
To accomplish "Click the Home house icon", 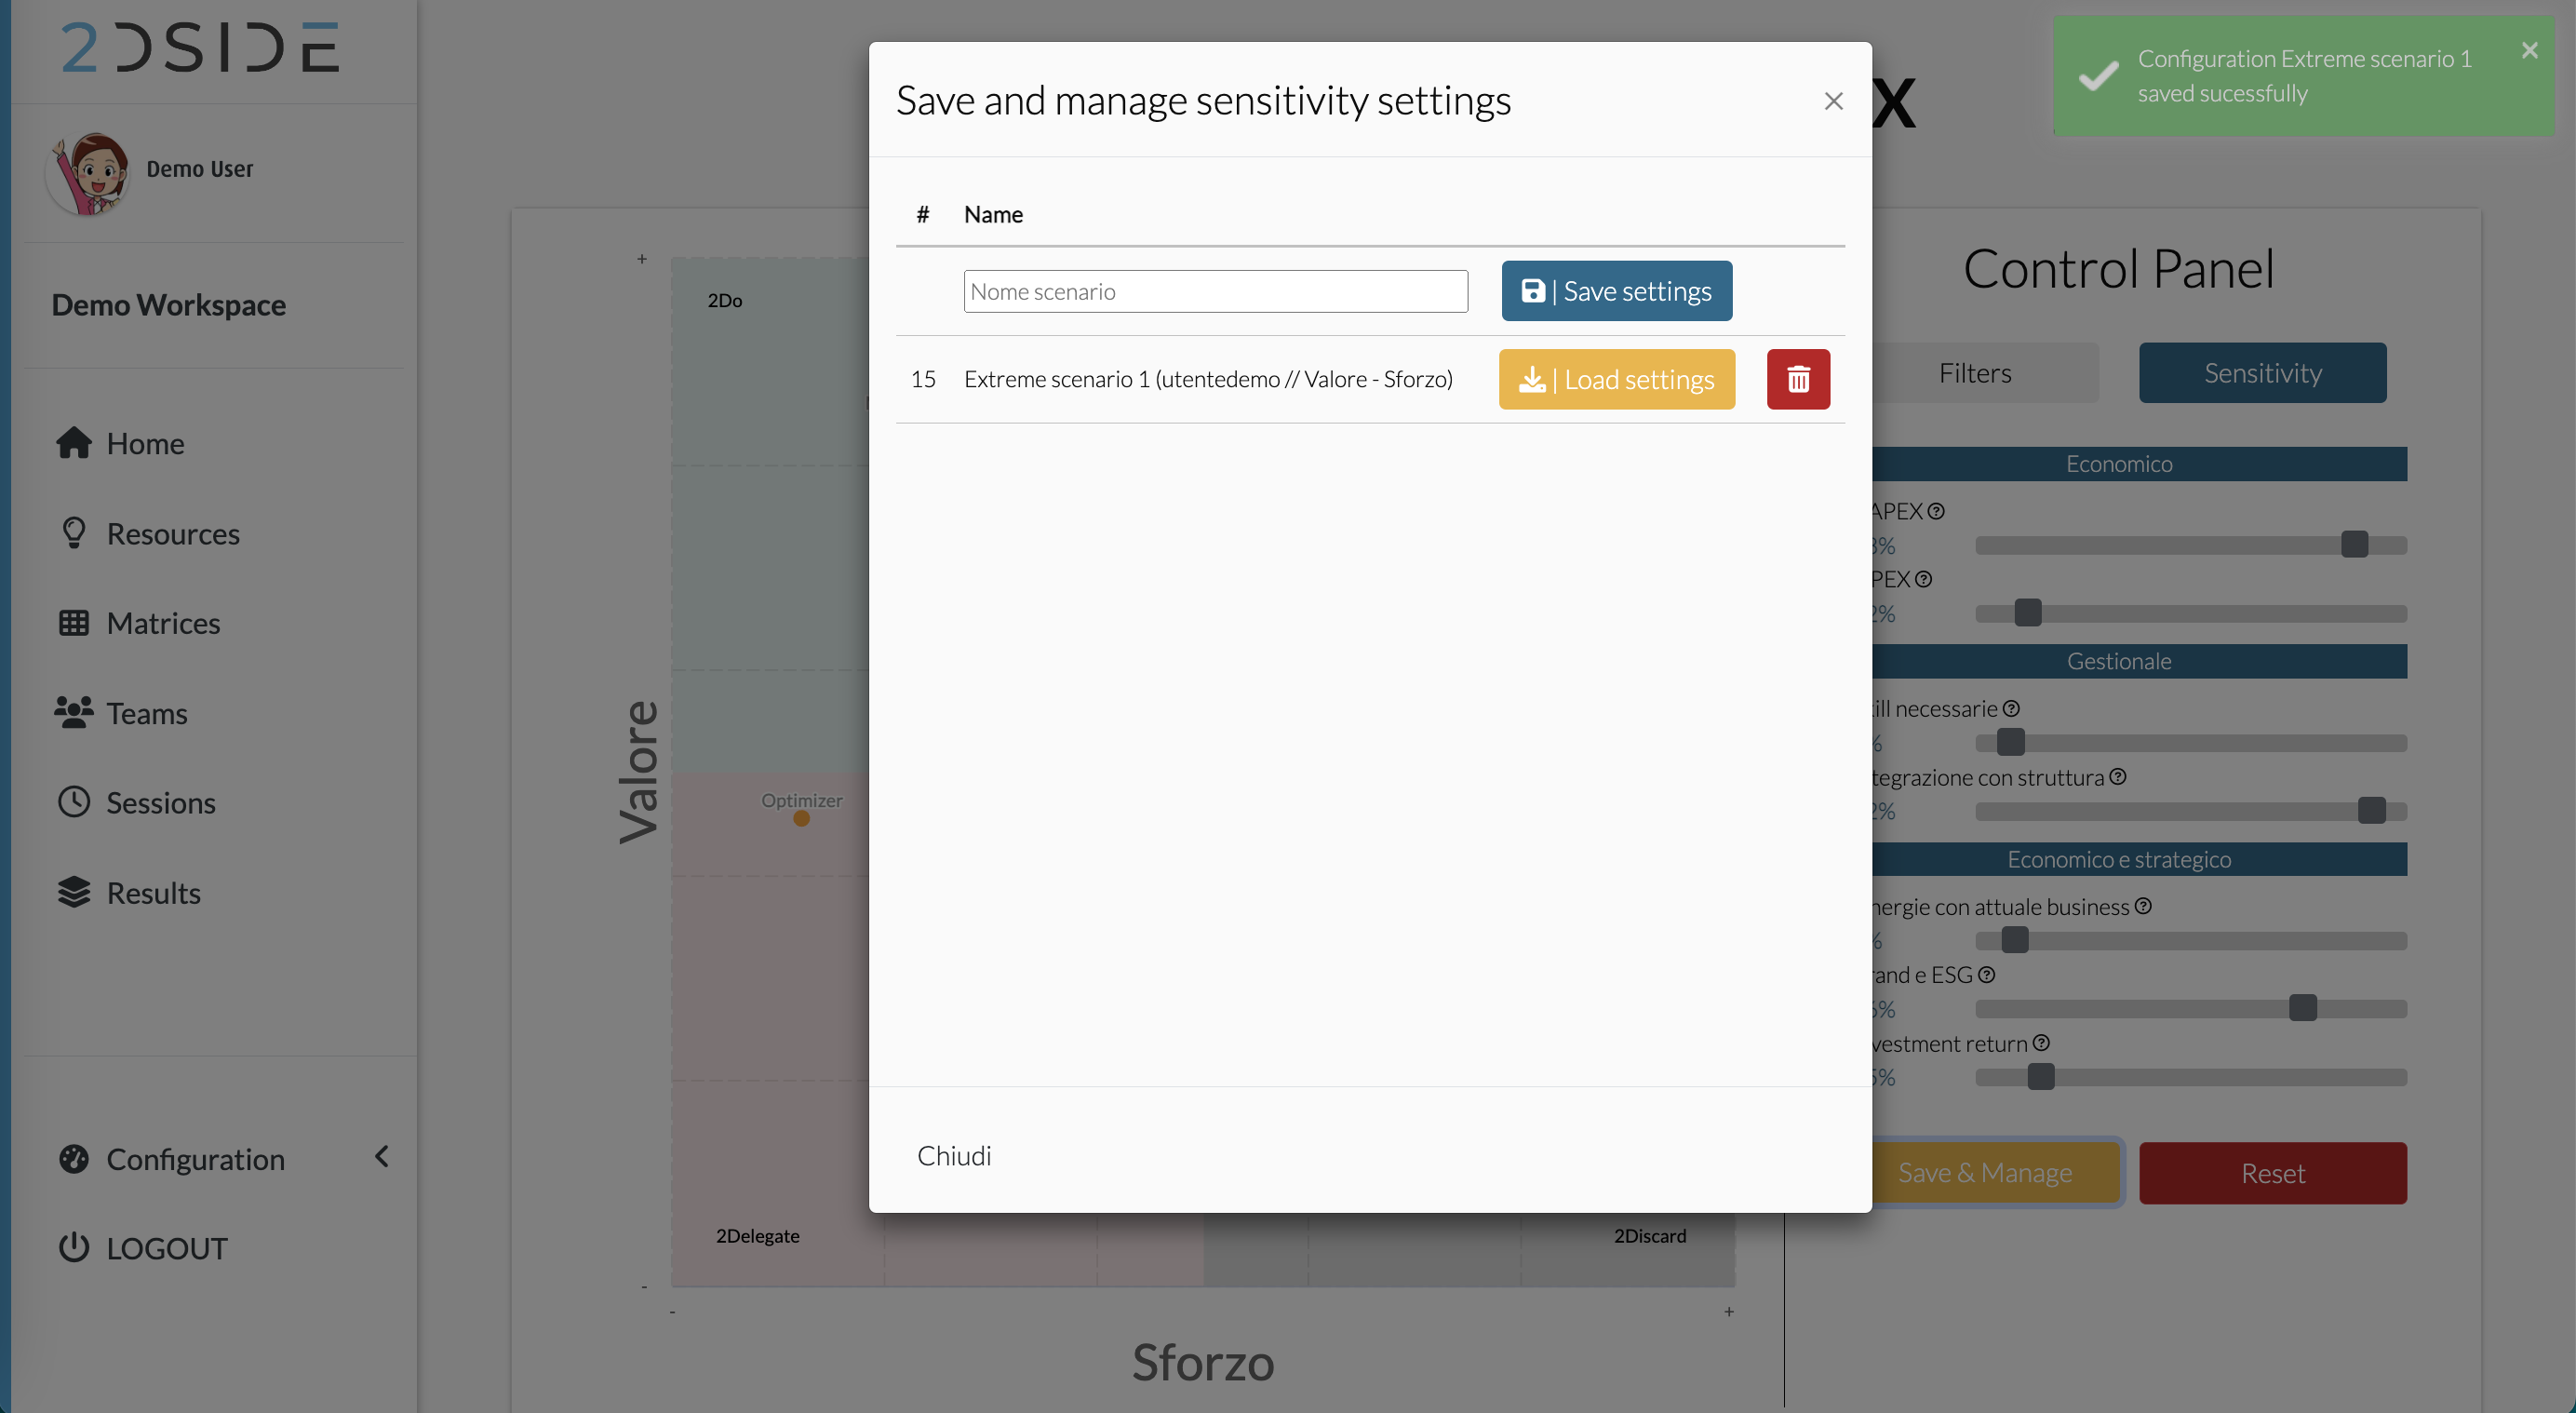I will 74,442.
